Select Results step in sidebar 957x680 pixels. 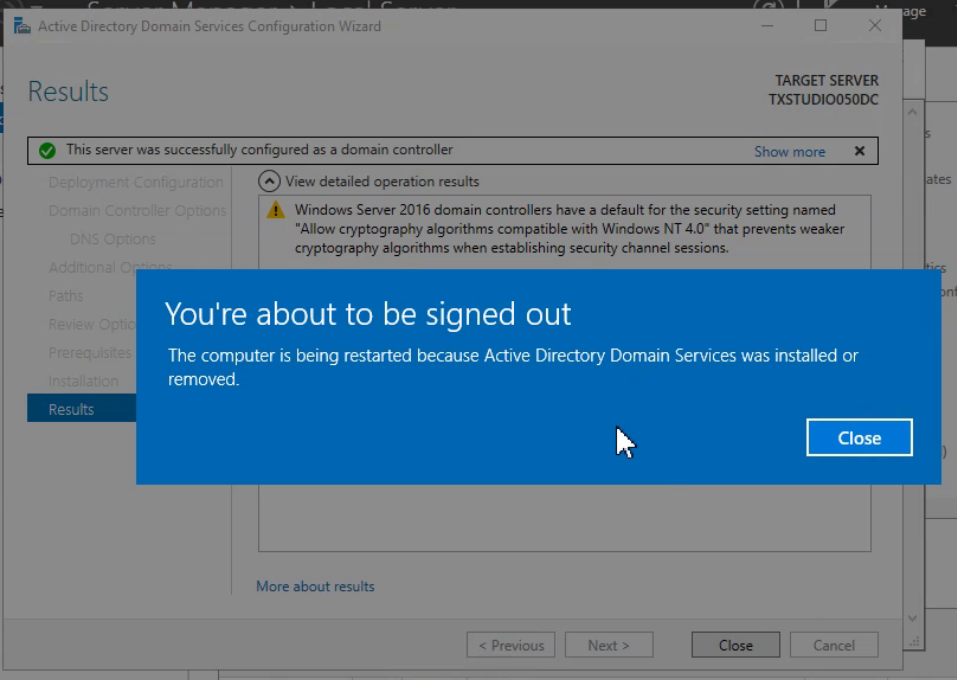coord(82,408)
